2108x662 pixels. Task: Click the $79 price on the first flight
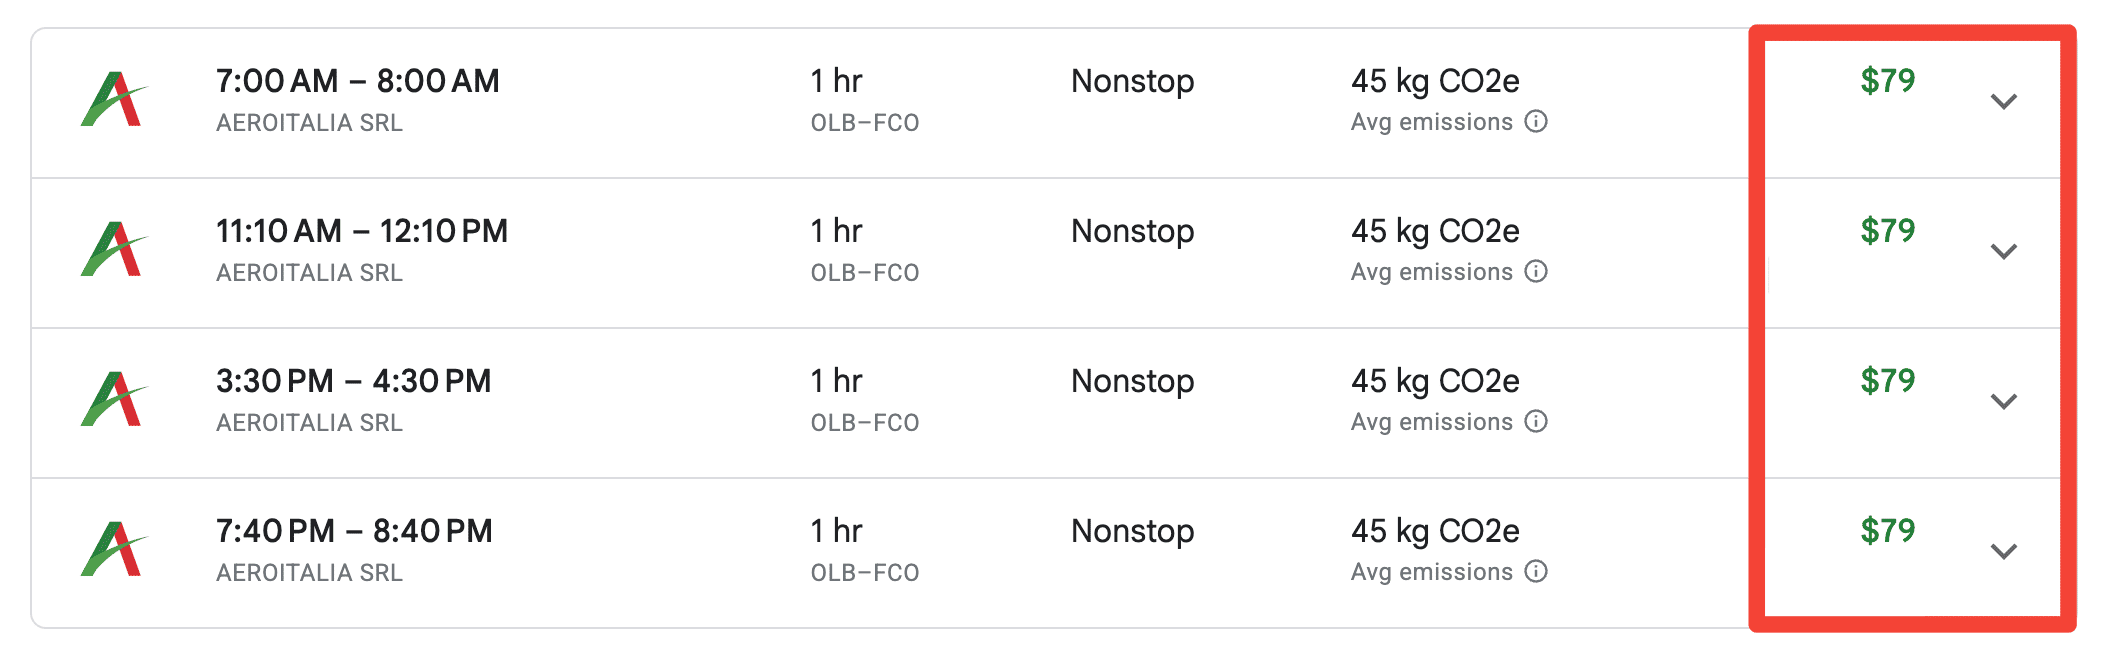1887,80
